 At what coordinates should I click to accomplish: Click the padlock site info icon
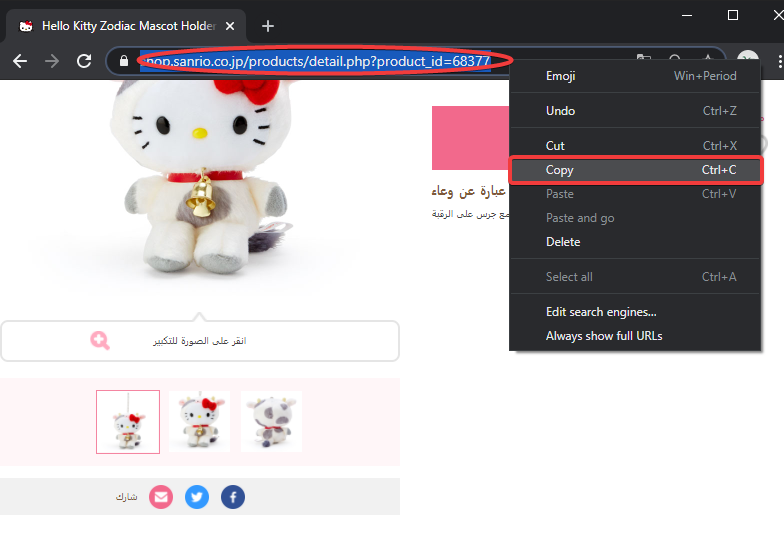click(124, 61)
